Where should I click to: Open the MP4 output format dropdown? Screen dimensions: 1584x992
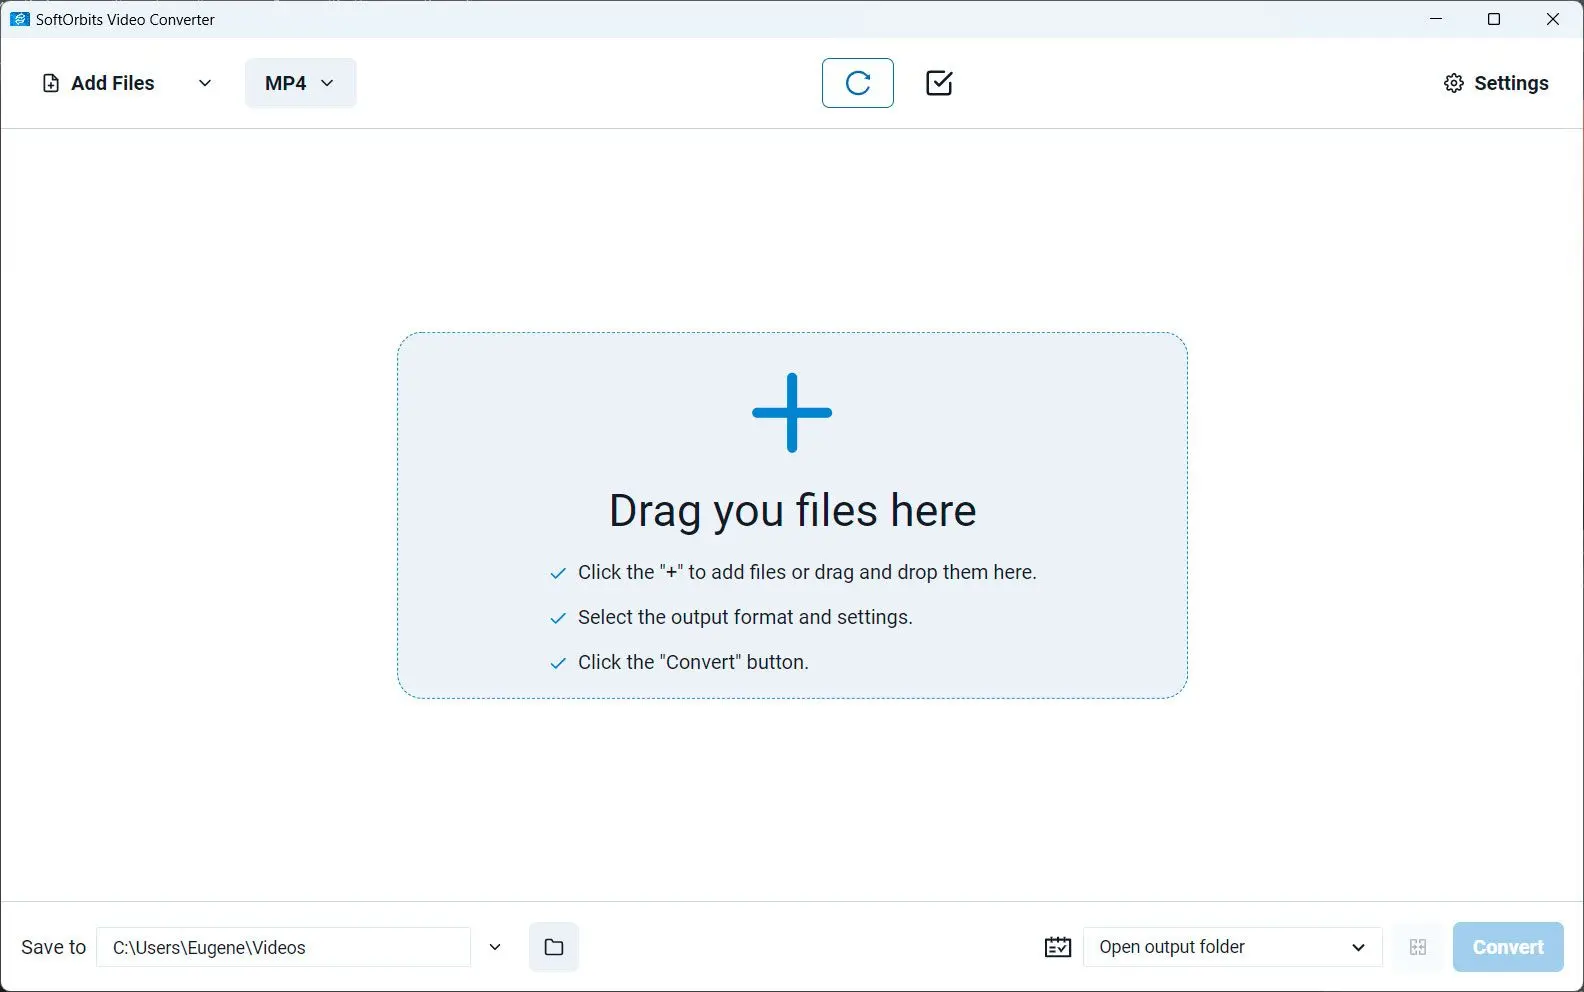[300, 83]
